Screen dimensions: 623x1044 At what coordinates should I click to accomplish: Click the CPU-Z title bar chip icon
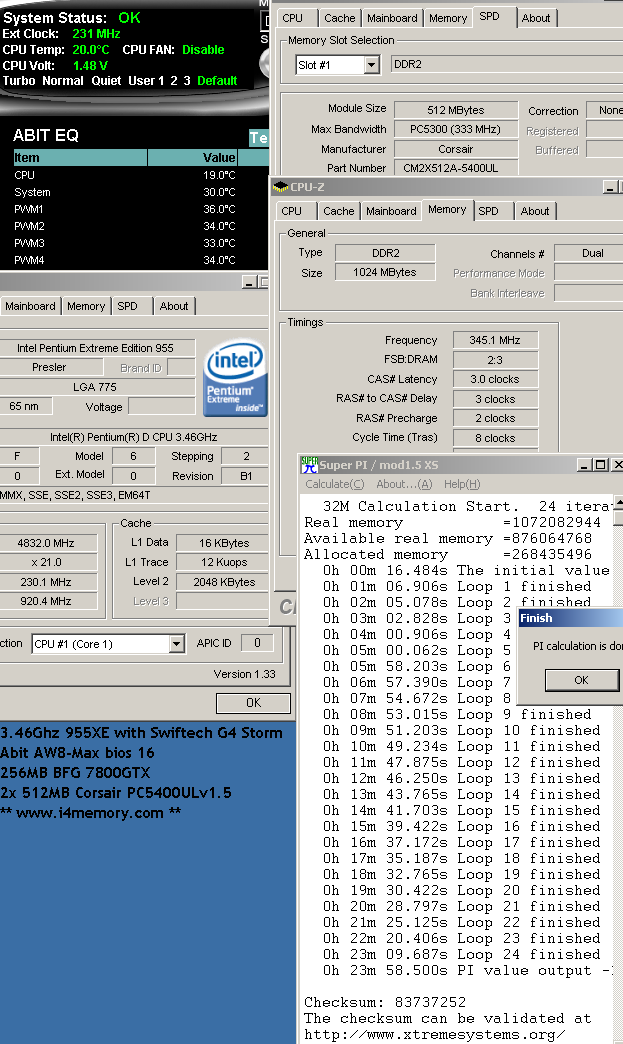pyautogui.click(x=281, y=187)
